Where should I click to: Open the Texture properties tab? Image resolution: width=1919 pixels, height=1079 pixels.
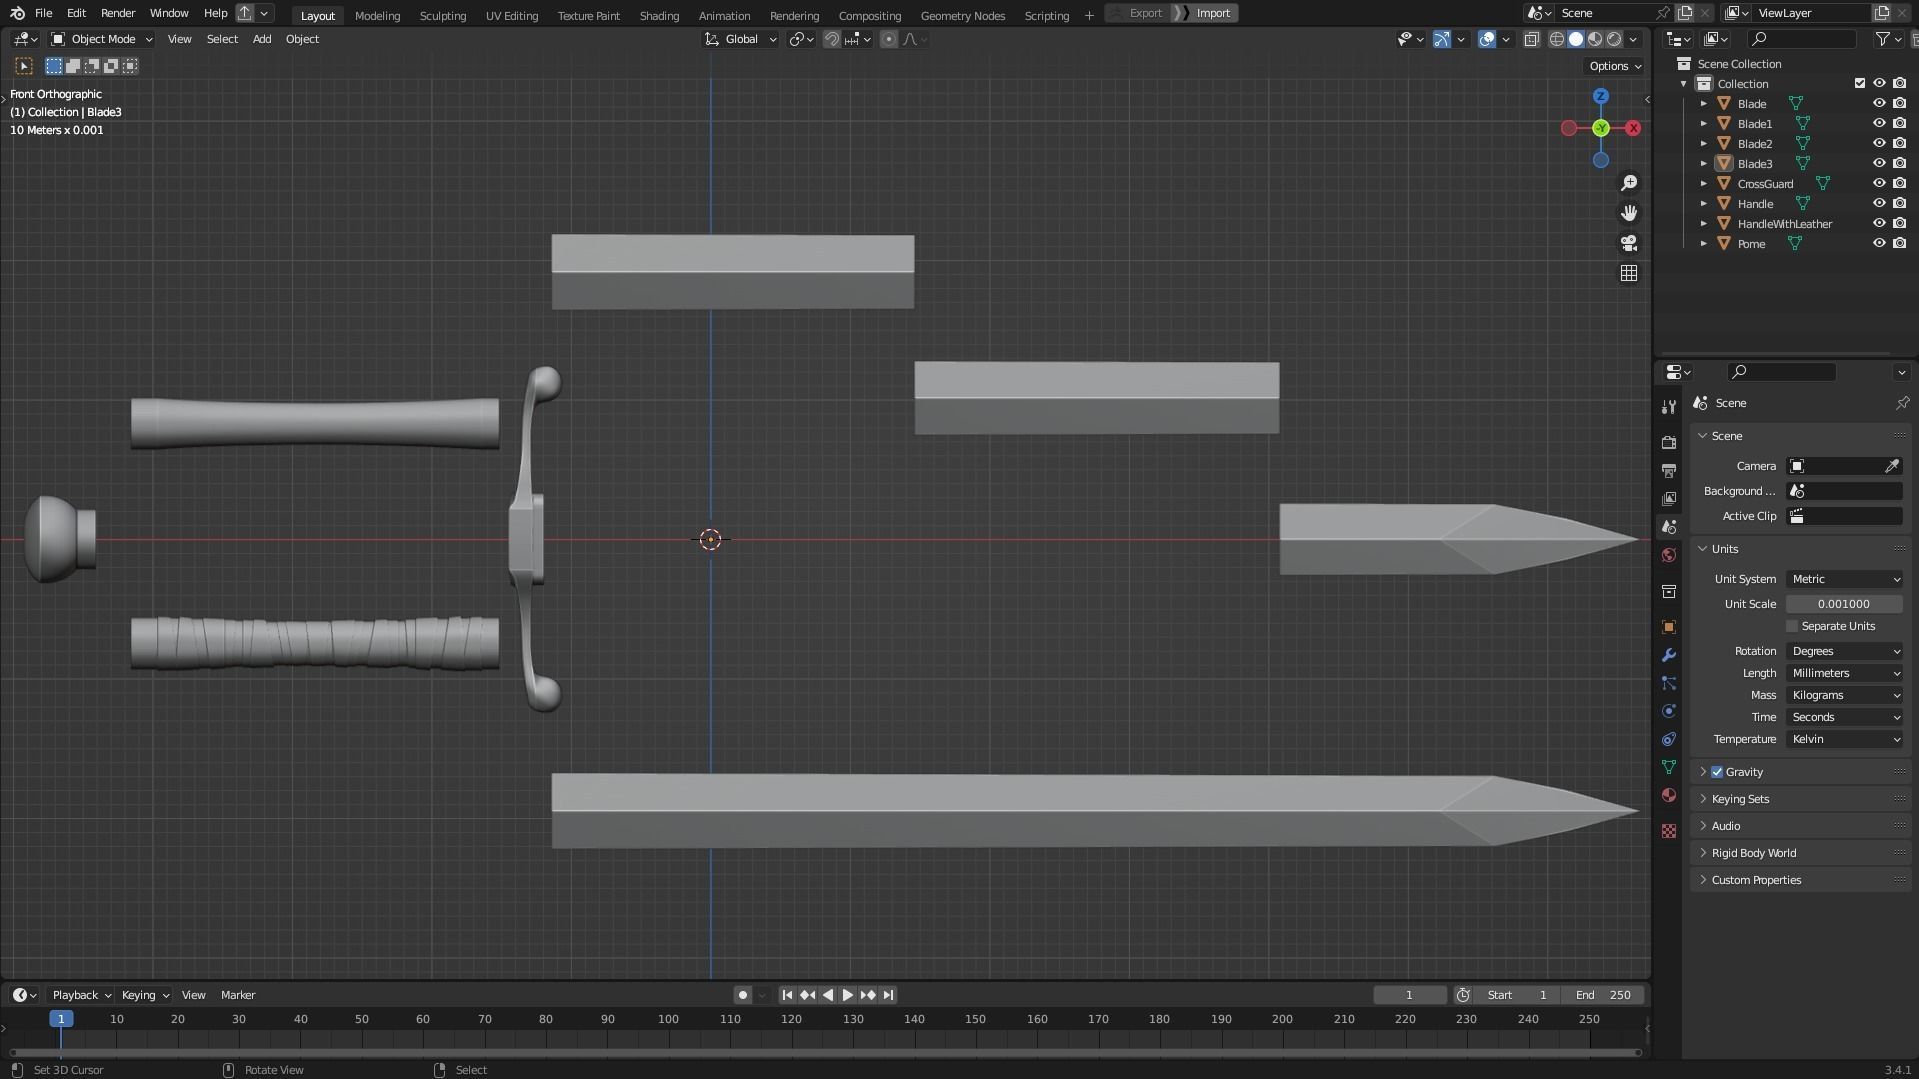point(1669,831)
